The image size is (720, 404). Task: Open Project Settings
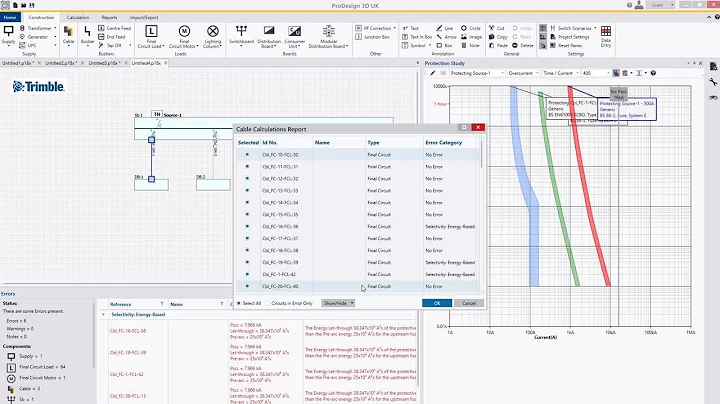coord(569,37)
